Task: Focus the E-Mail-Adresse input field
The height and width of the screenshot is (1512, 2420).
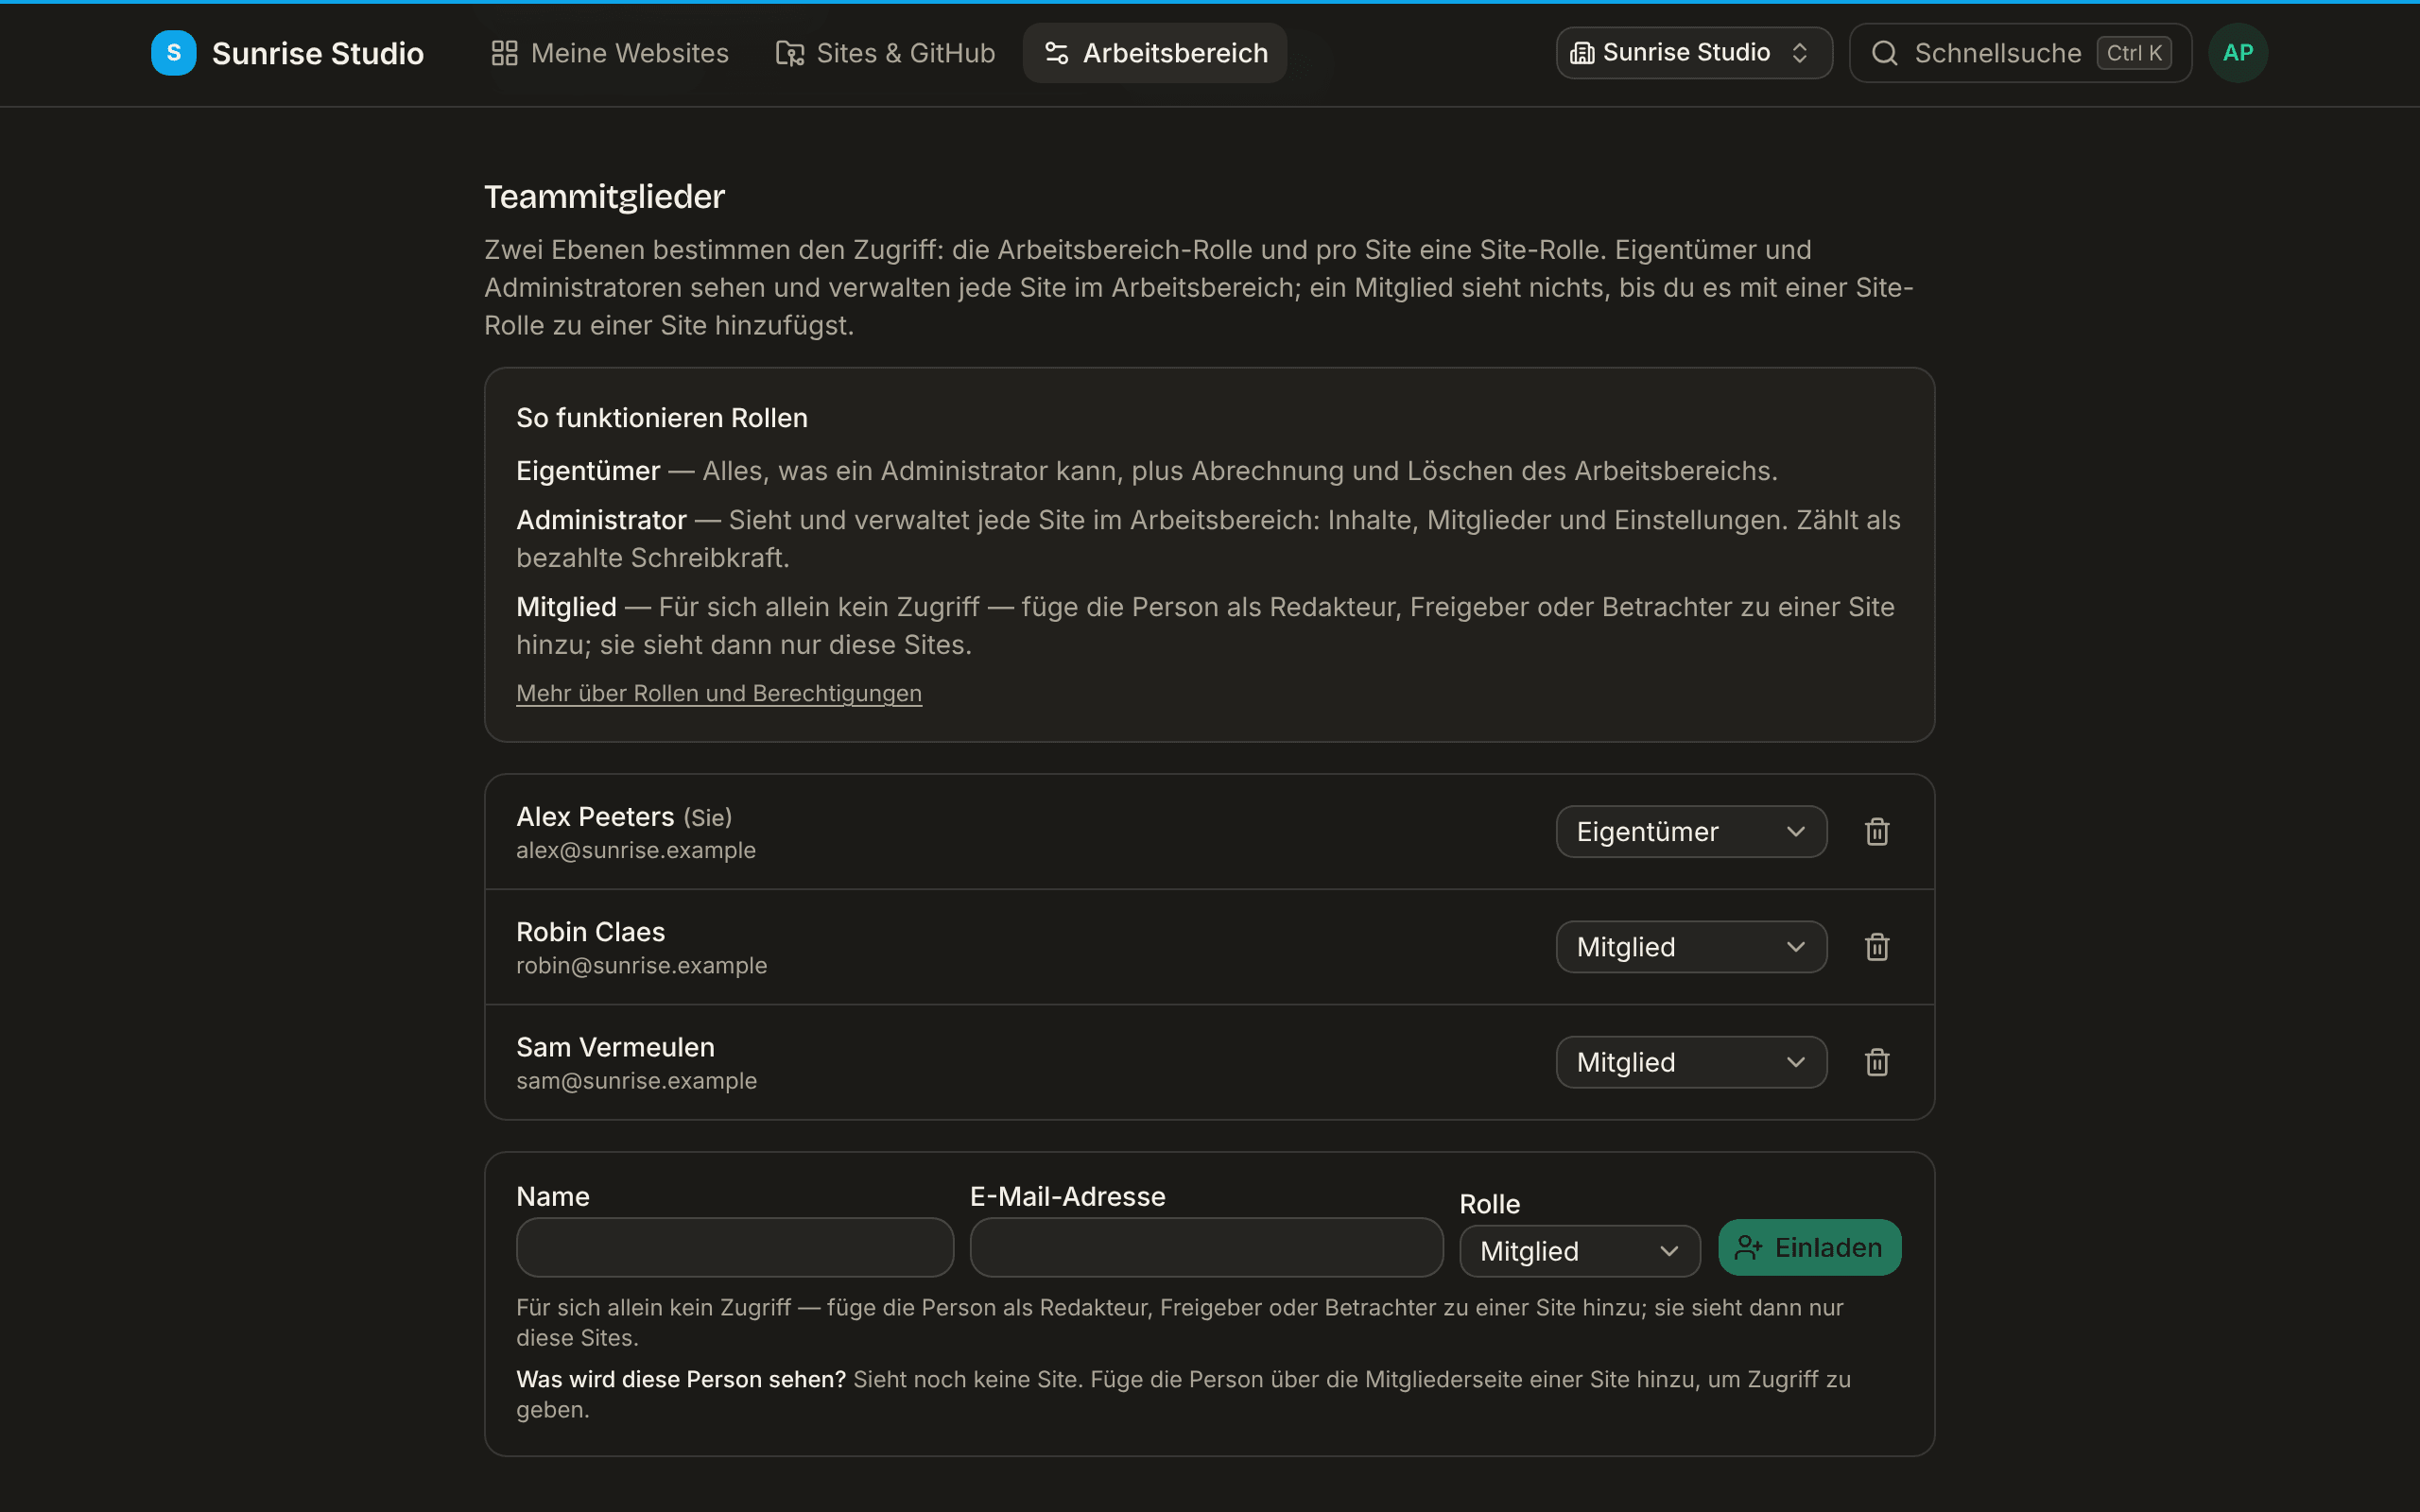Action: (1206, 1247)
